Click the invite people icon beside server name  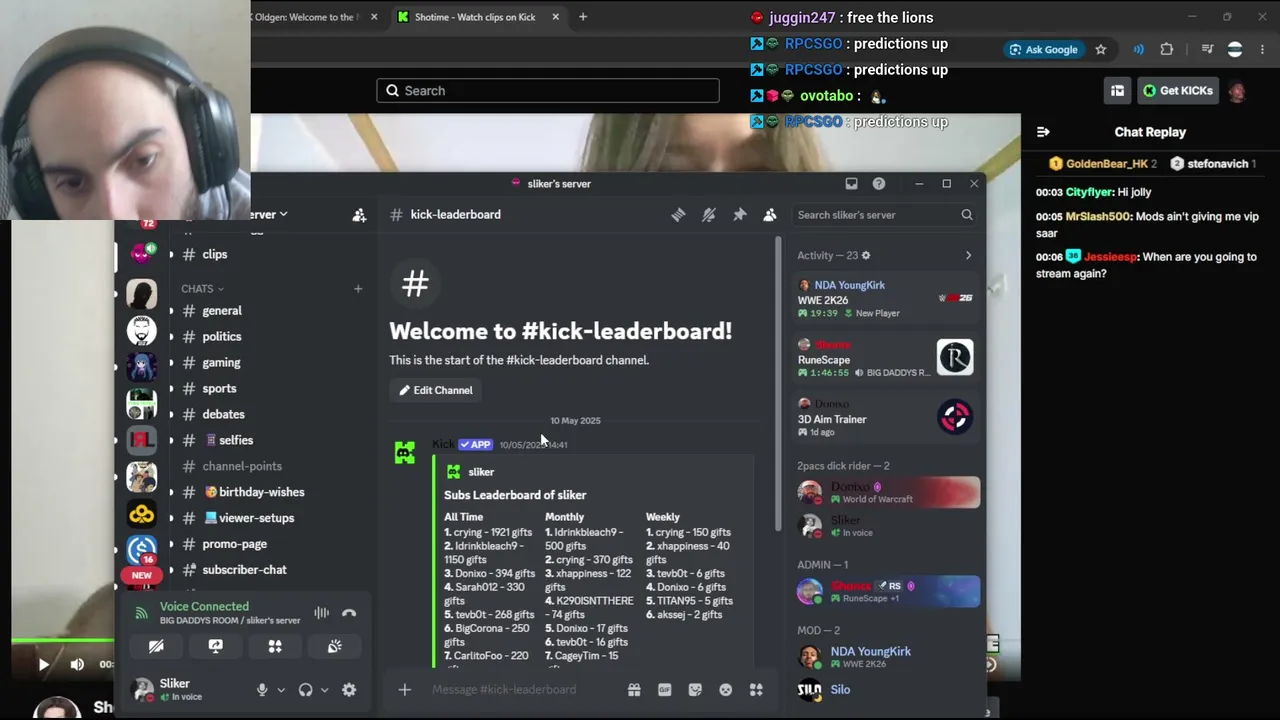tap(359, 214)
